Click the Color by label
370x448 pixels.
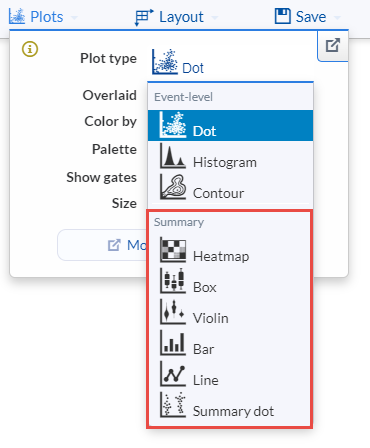pos(111,121)
